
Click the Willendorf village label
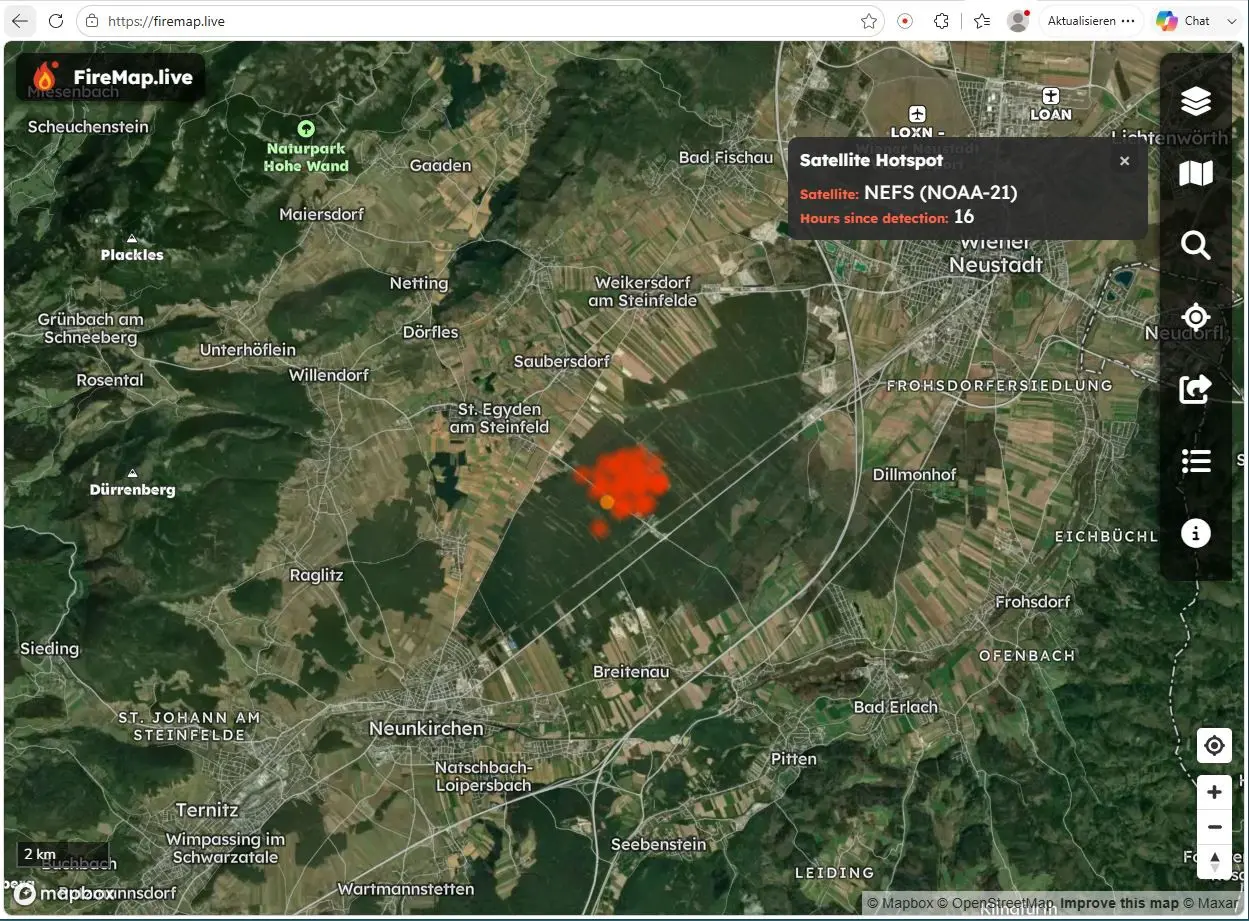pyautogui.click(x=329, y=375)
